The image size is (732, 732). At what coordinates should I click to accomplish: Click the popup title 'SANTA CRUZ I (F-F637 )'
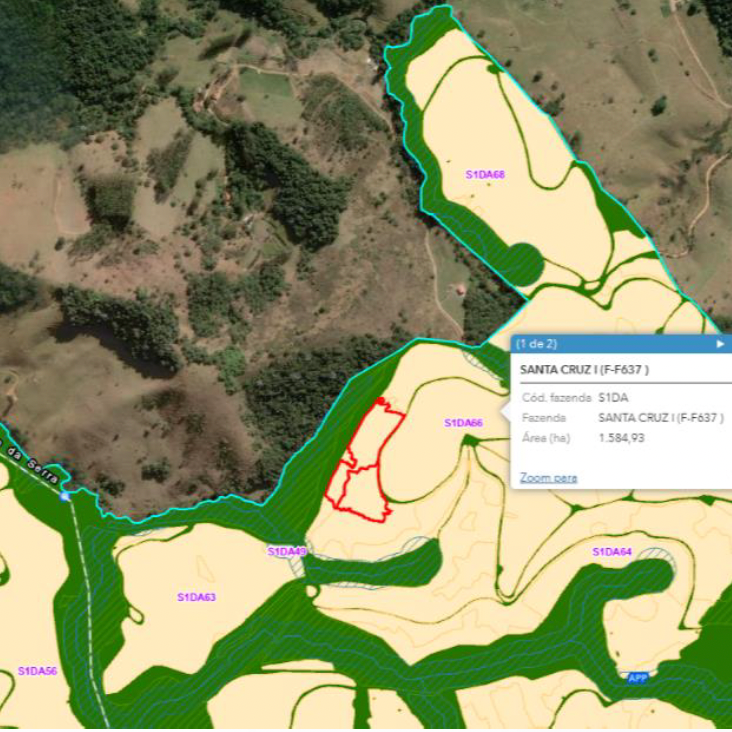584,370
